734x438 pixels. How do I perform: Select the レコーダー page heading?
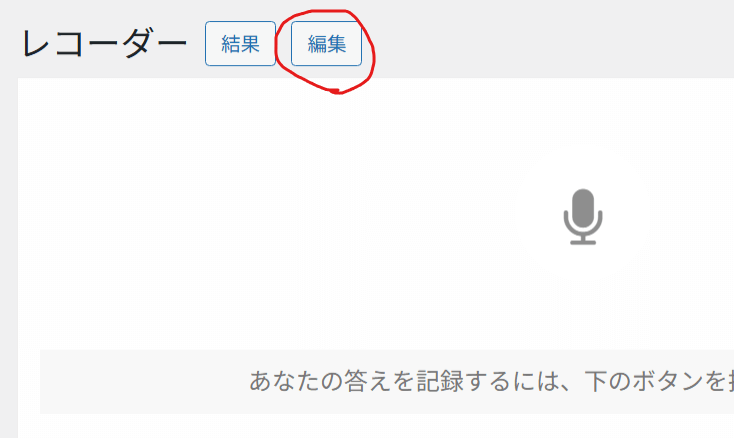click(104, 44)
